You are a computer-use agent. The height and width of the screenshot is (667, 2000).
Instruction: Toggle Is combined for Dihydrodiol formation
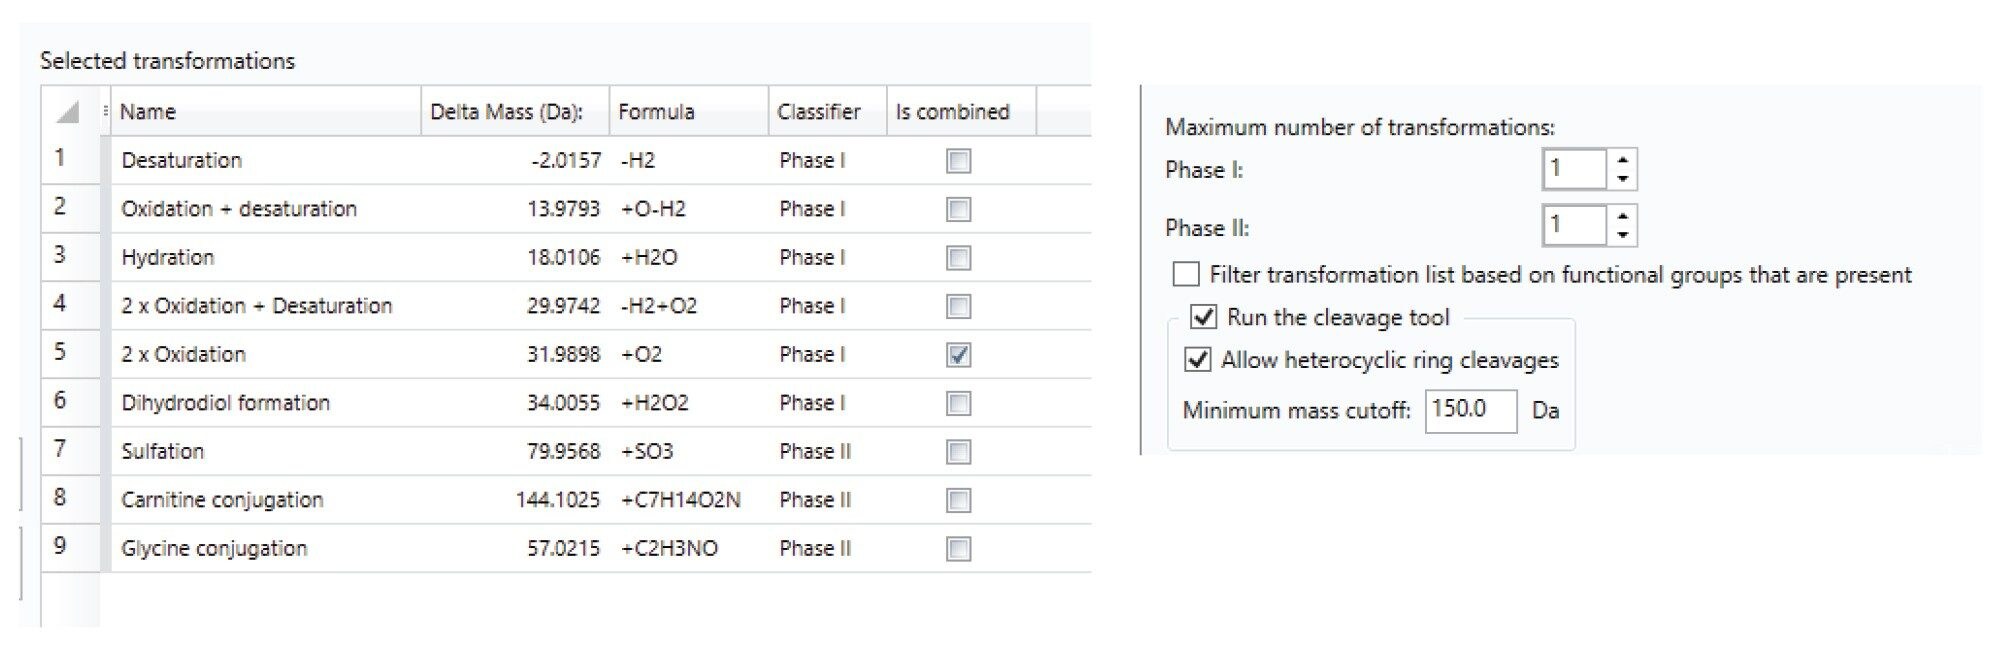point(958,403)
